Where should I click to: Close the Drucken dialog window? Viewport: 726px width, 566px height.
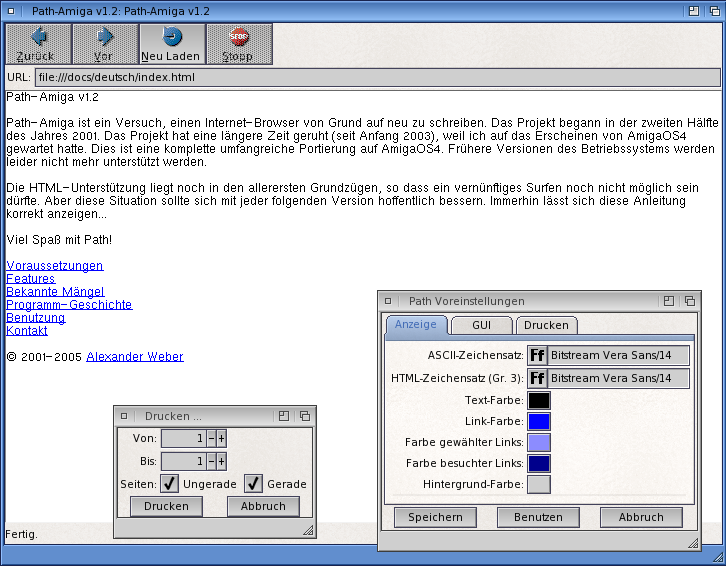pyautogui.click(x=124, y=416)
